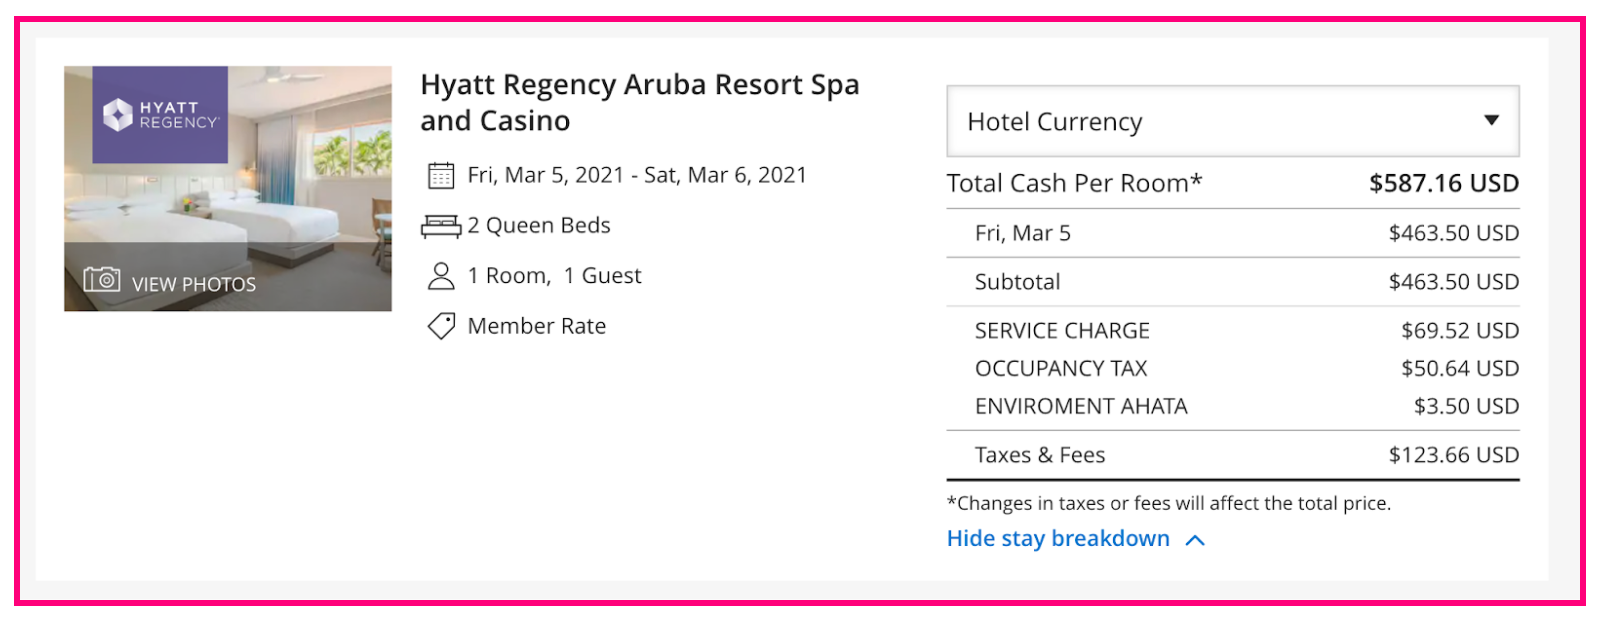
Task: Select the Fri, Mar 5 nightly rate row
Action: [x=1233, y=233]
